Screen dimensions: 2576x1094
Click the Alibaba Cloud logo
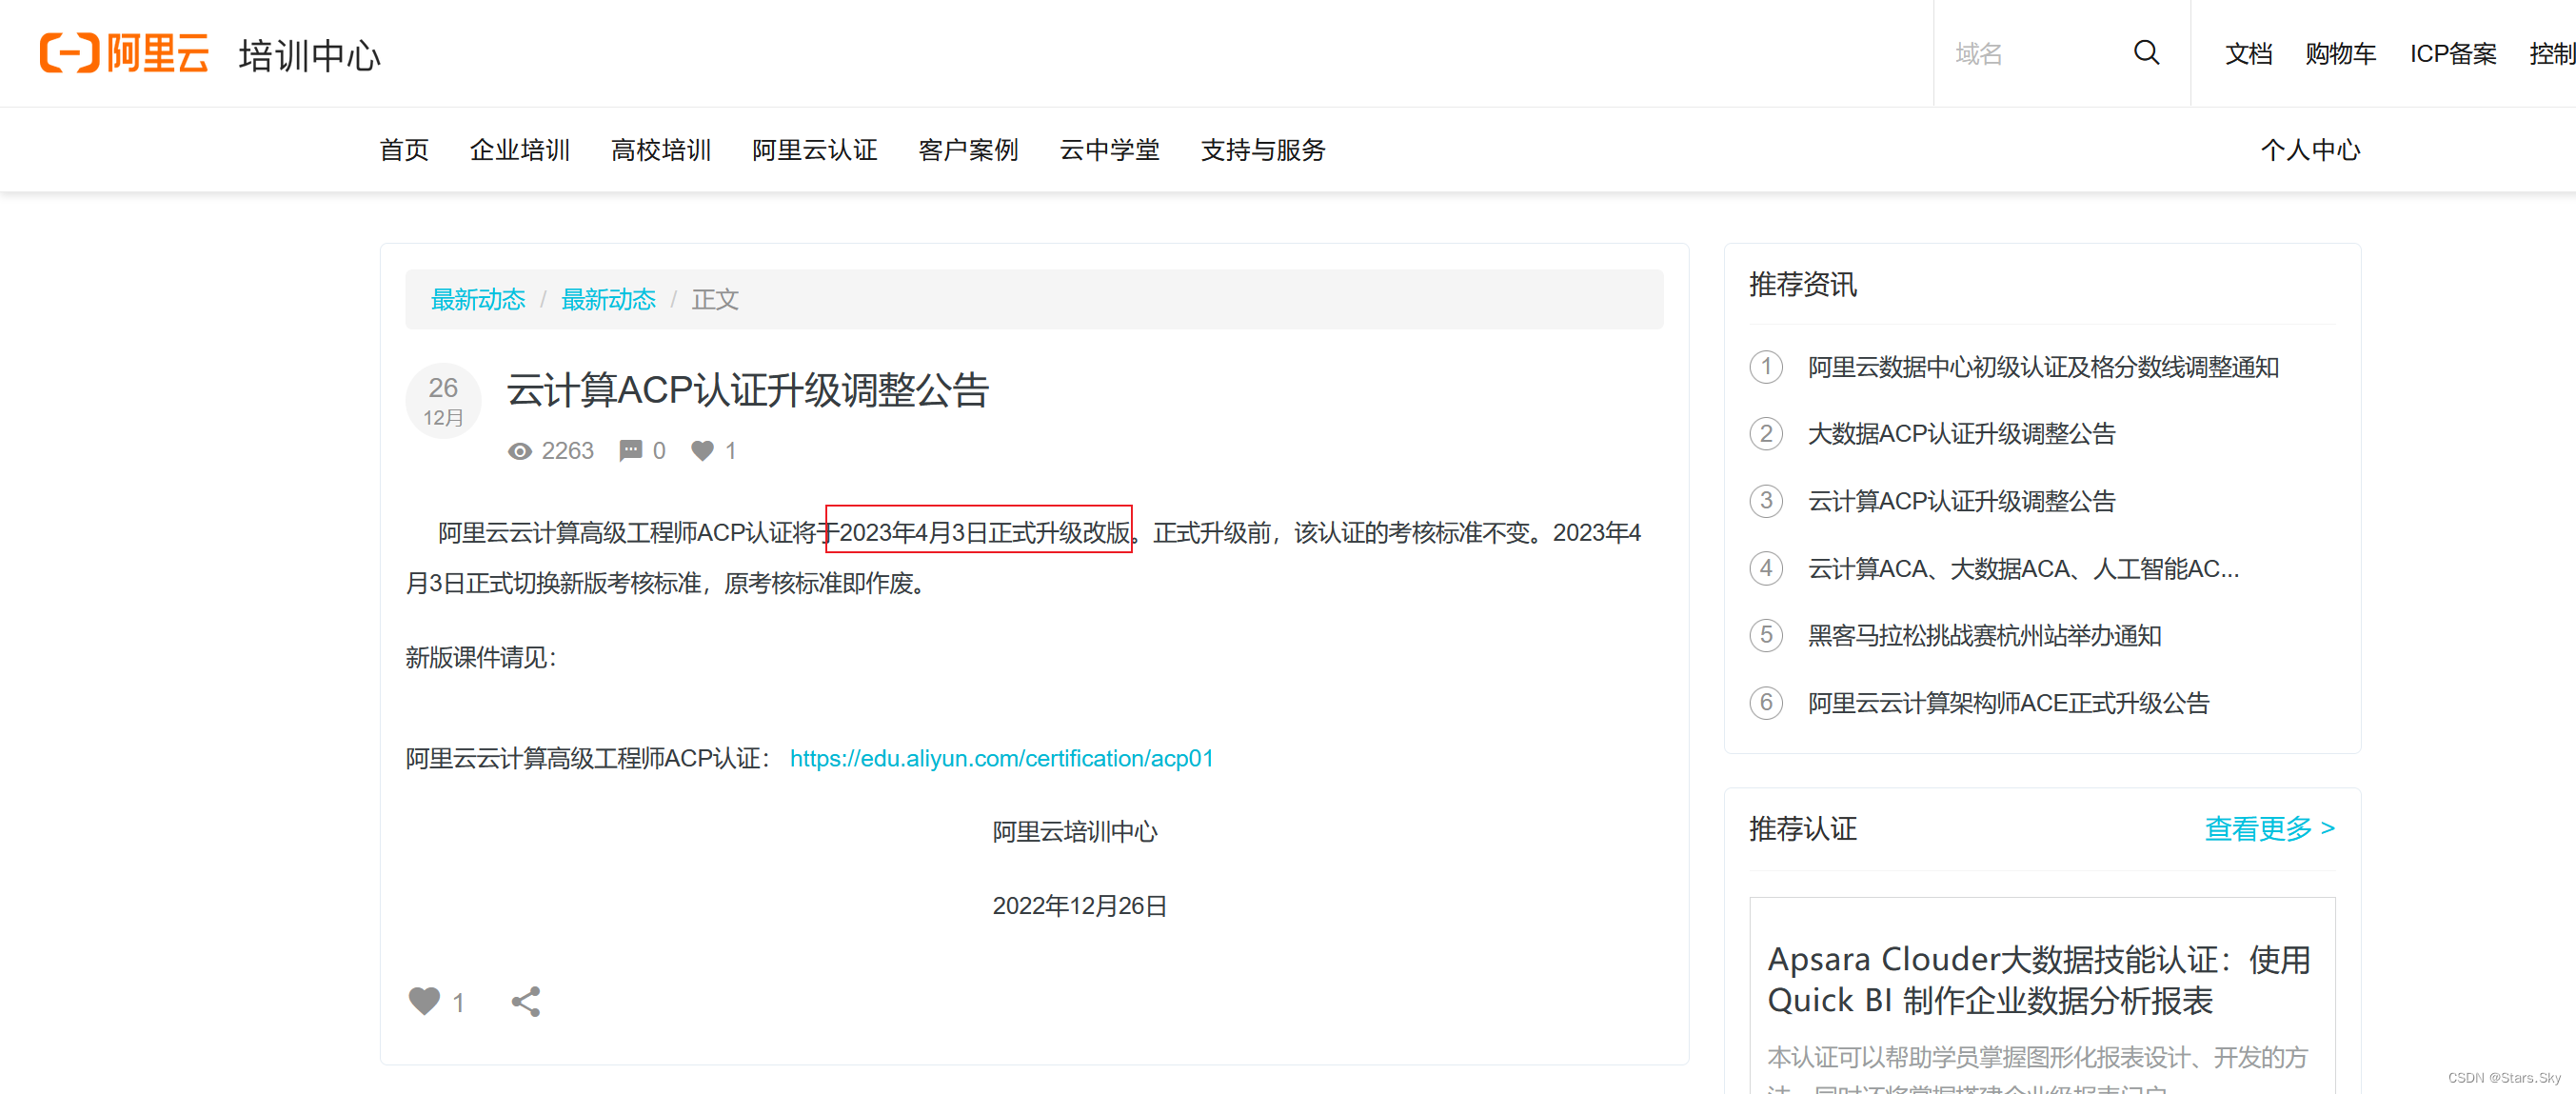pos(124,53)
